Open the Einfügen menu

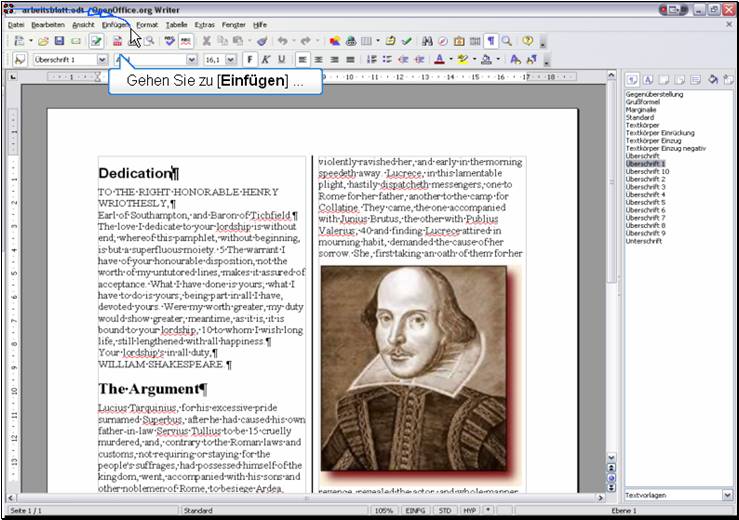click(x=115, y=23)
